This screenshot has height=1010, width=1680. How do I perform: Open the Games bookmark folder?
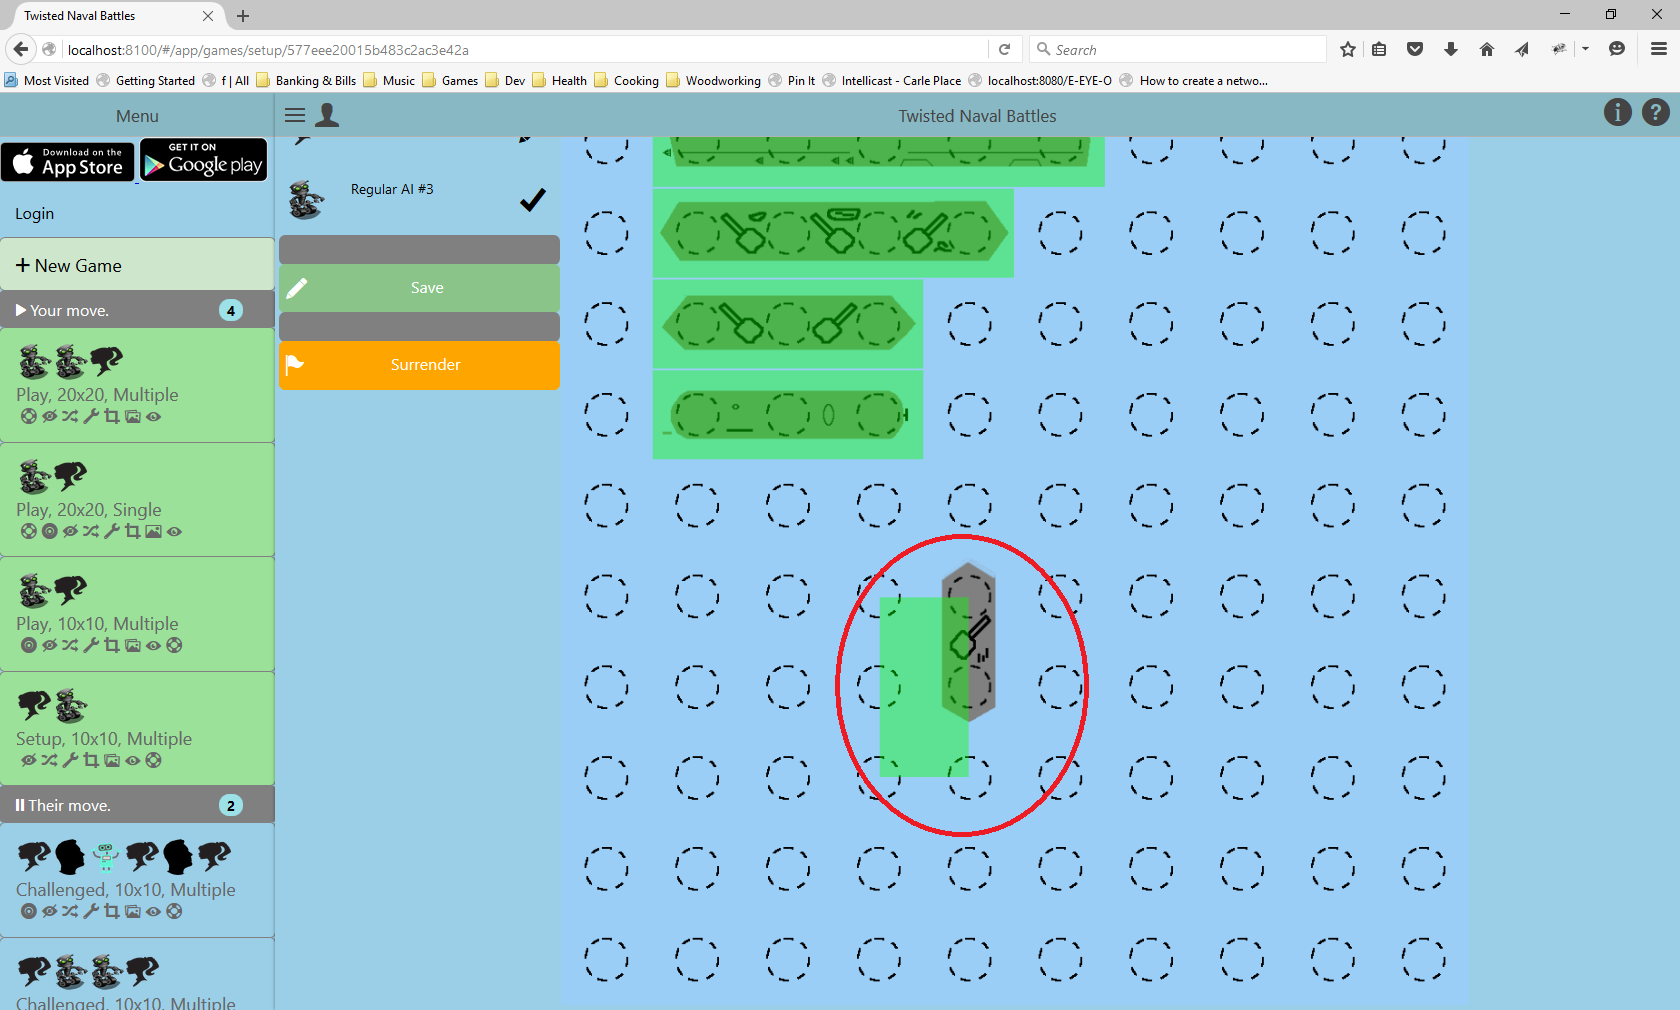450,81
